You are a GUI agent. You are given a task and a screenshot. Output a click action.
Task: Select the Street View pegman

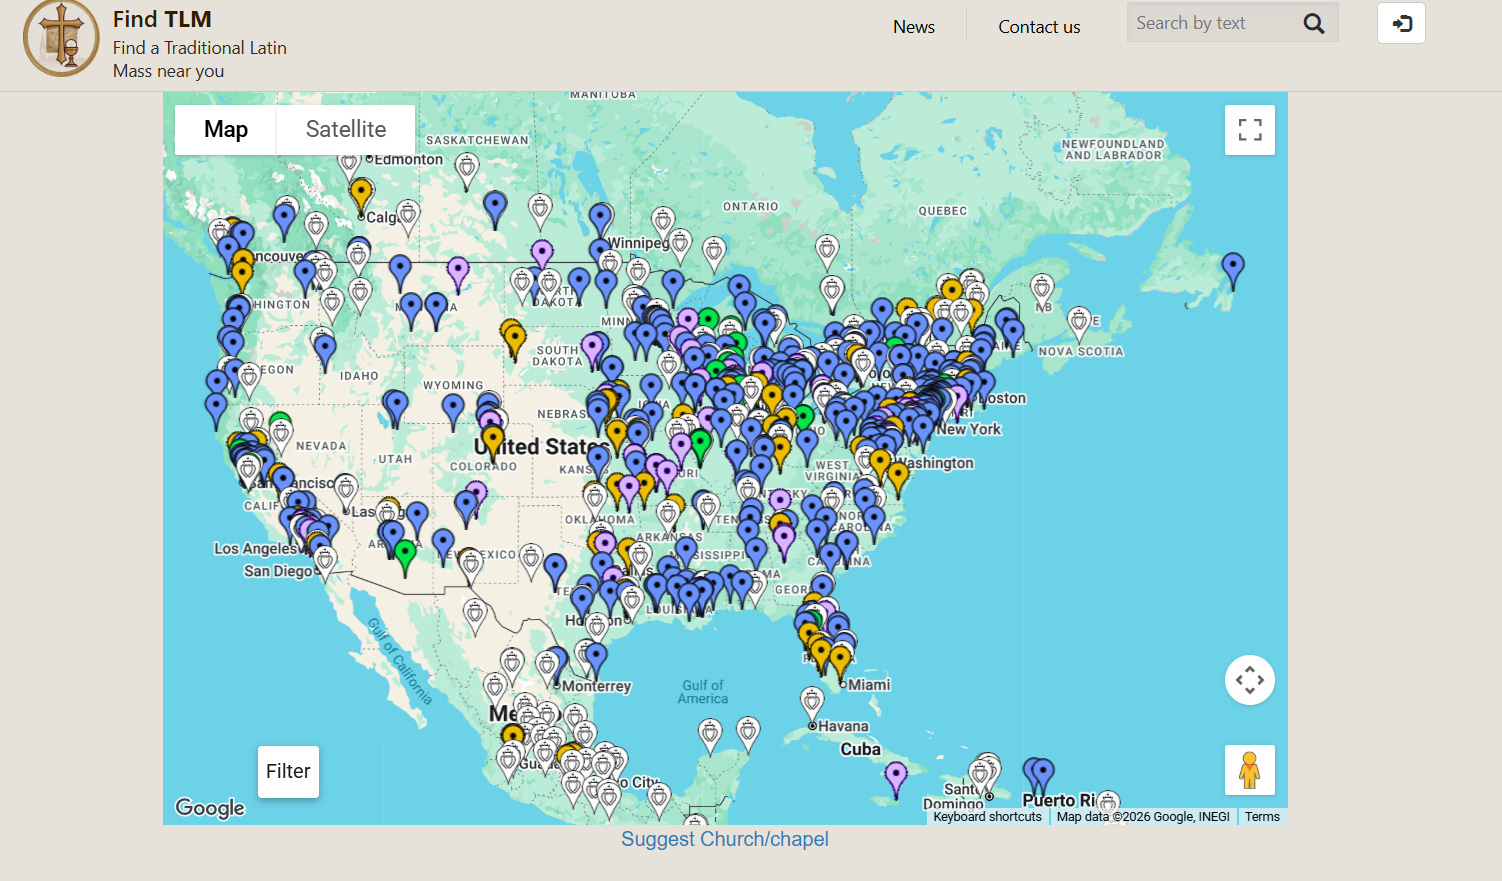click(x=1250, y=770)
